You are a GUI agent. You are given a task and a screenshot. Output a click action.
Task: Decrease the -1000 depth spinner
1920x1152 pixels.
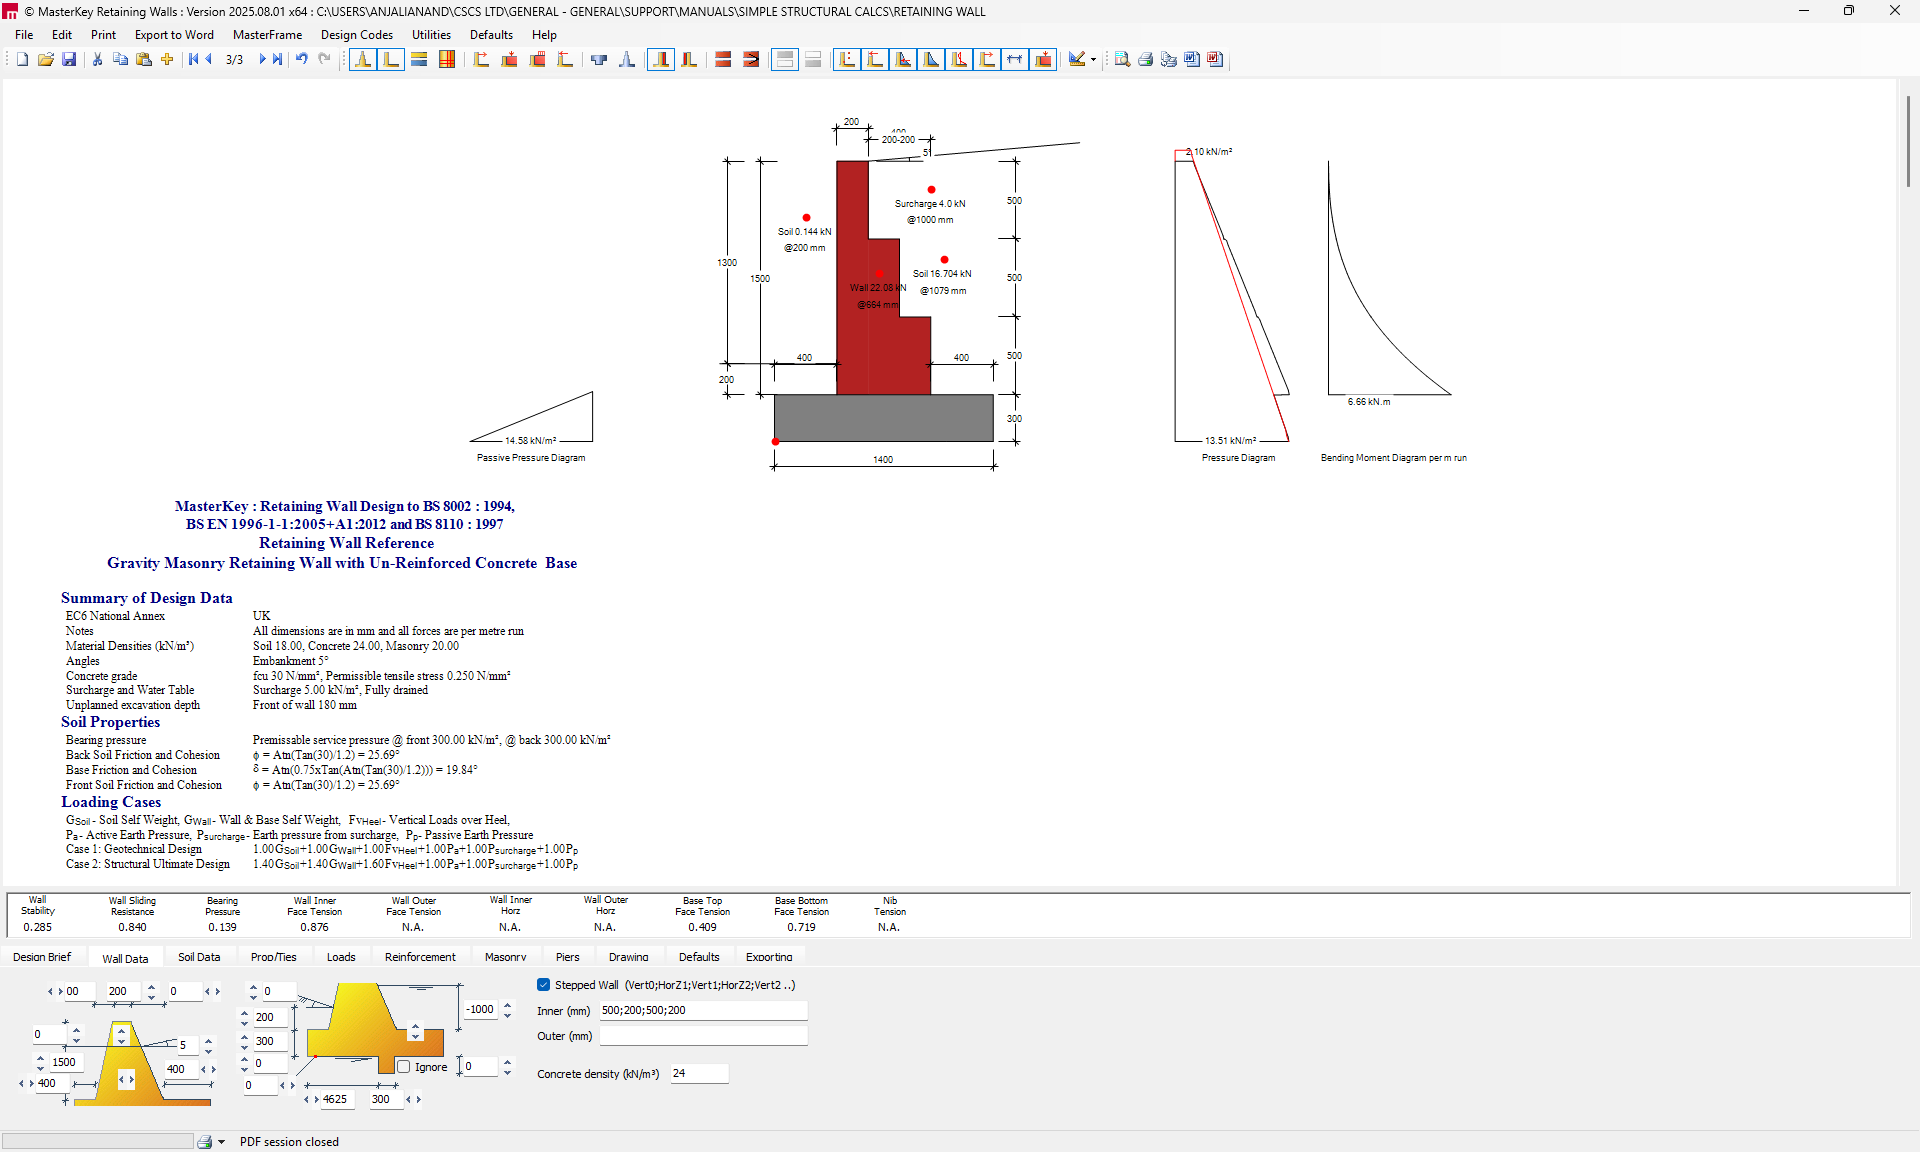pyautogui.click(x=507, y=1015)
